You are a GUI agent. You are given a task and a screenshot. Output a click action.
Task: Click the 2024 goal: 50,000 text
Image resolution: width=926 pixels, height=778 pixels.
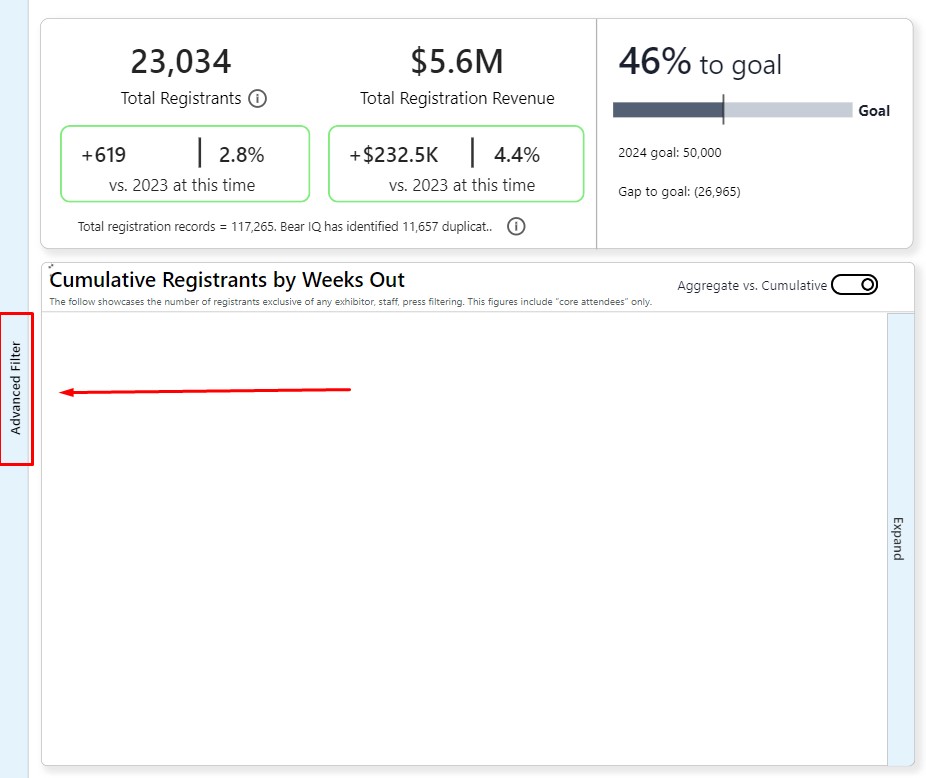point(670,153)
